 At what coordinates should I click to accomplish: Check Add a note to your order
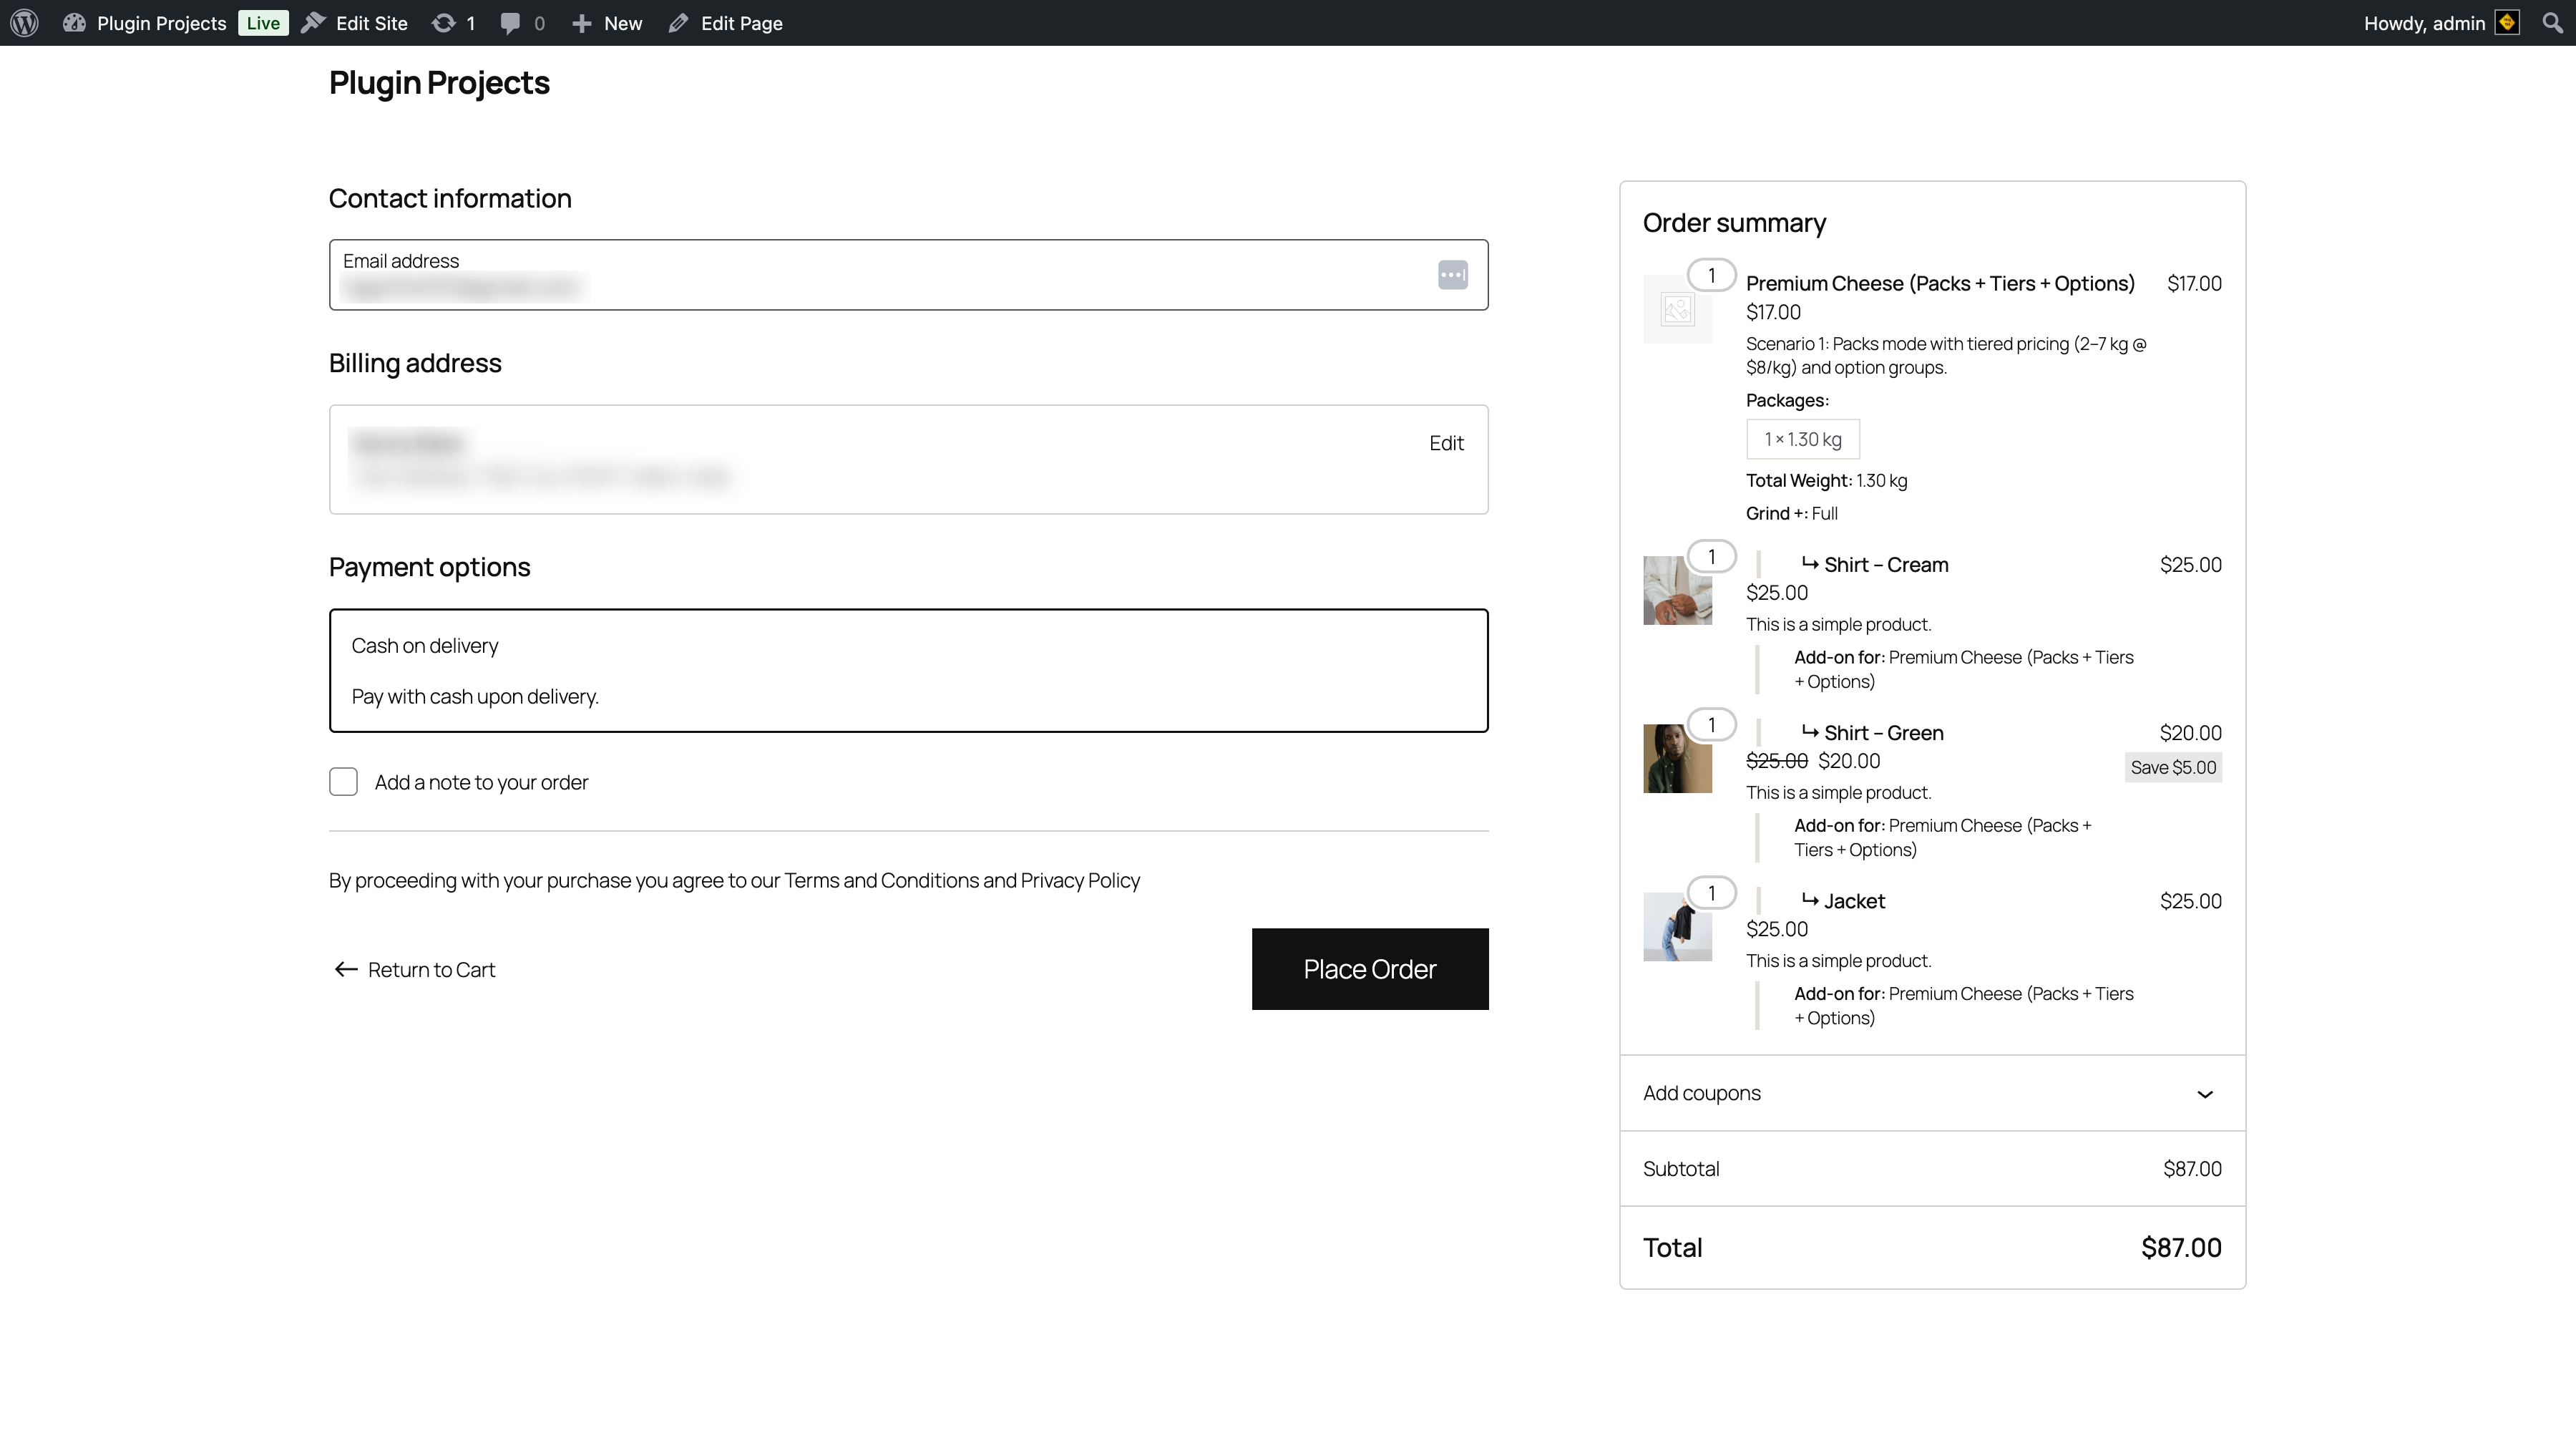342,781
